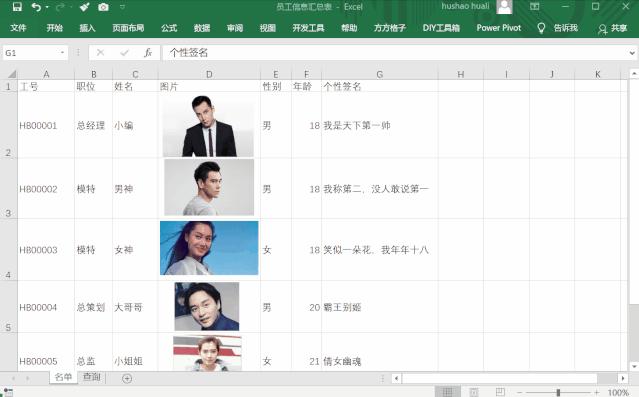Image resolution: width=639 pixels, height=397 pixels.
Task: Click the zoom slider handle
Action: [x=558, y=392]
